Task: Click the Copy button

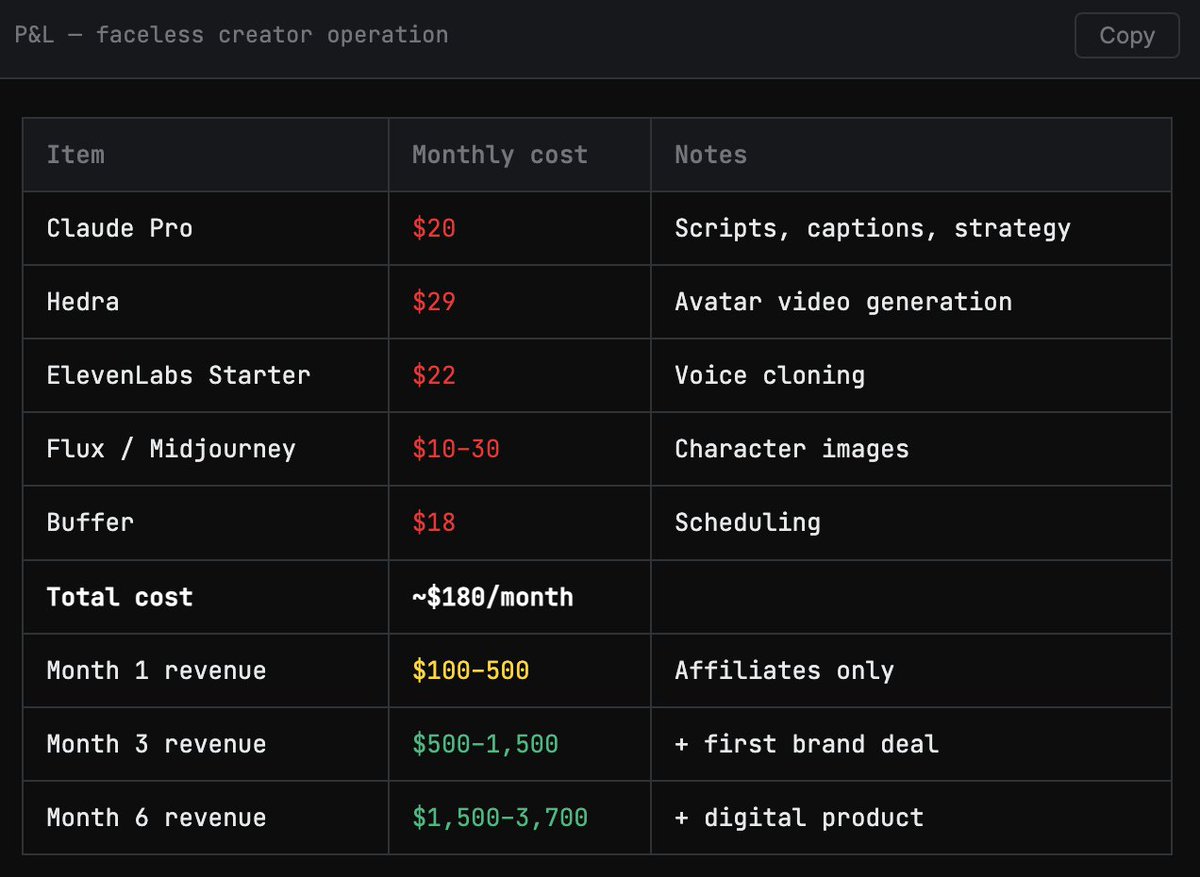Action: point(1127,35)
